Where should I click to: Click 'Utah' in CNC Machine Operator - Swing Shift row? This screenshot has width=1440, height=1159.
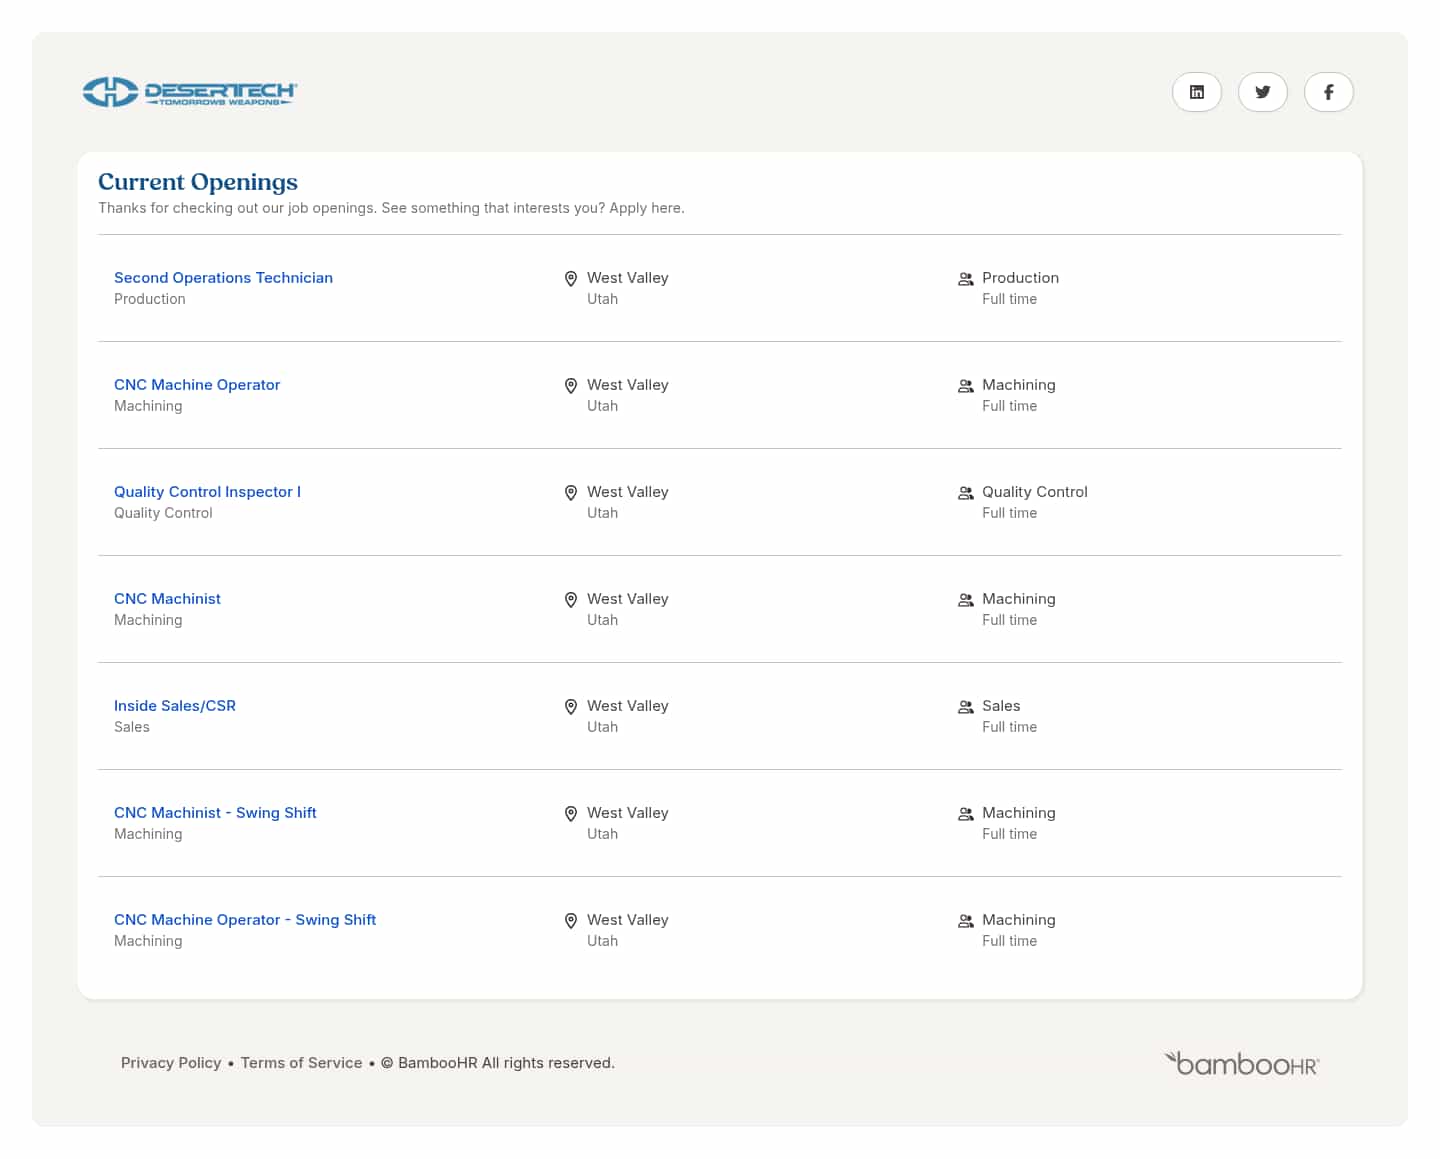tap(602, 941)
